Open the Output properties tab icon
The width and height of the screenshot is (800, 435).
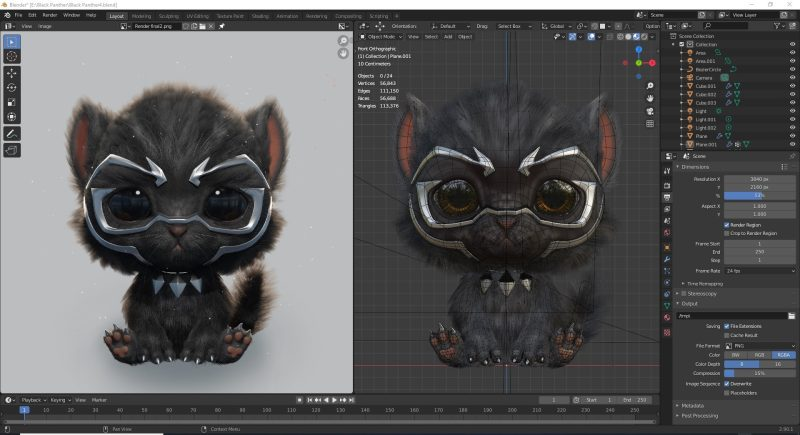[x=667, y=197]
